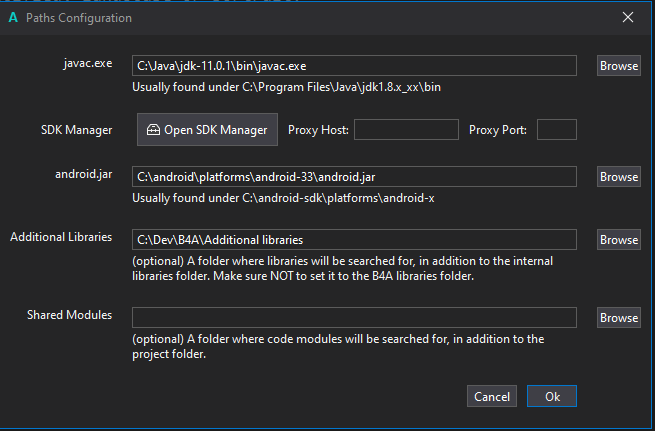Browse for the Shared Modules folder
The width and height of the screenshot is (655, 431).
coord(618,318)
